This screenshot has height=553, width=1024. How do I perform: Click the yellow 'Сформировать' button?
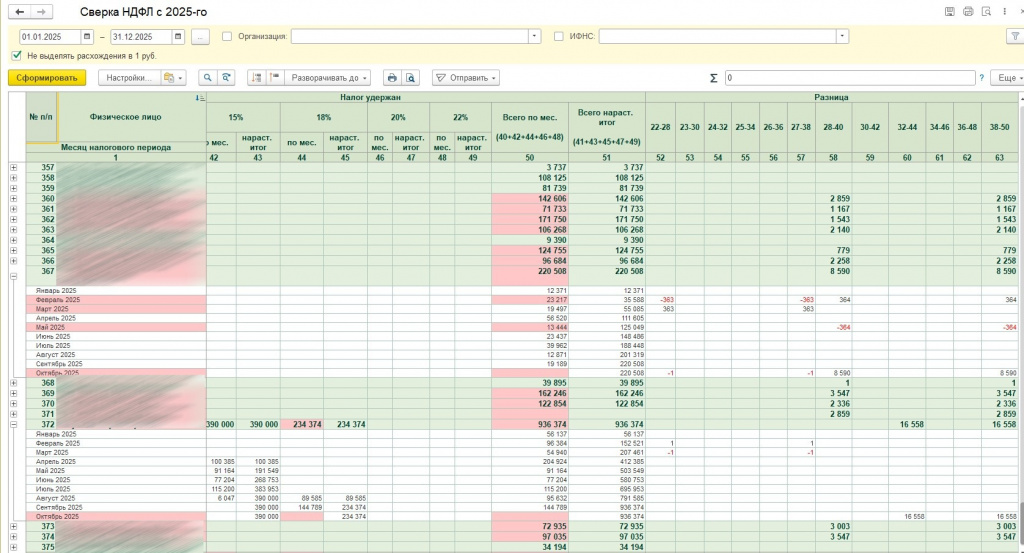point(46,77)
